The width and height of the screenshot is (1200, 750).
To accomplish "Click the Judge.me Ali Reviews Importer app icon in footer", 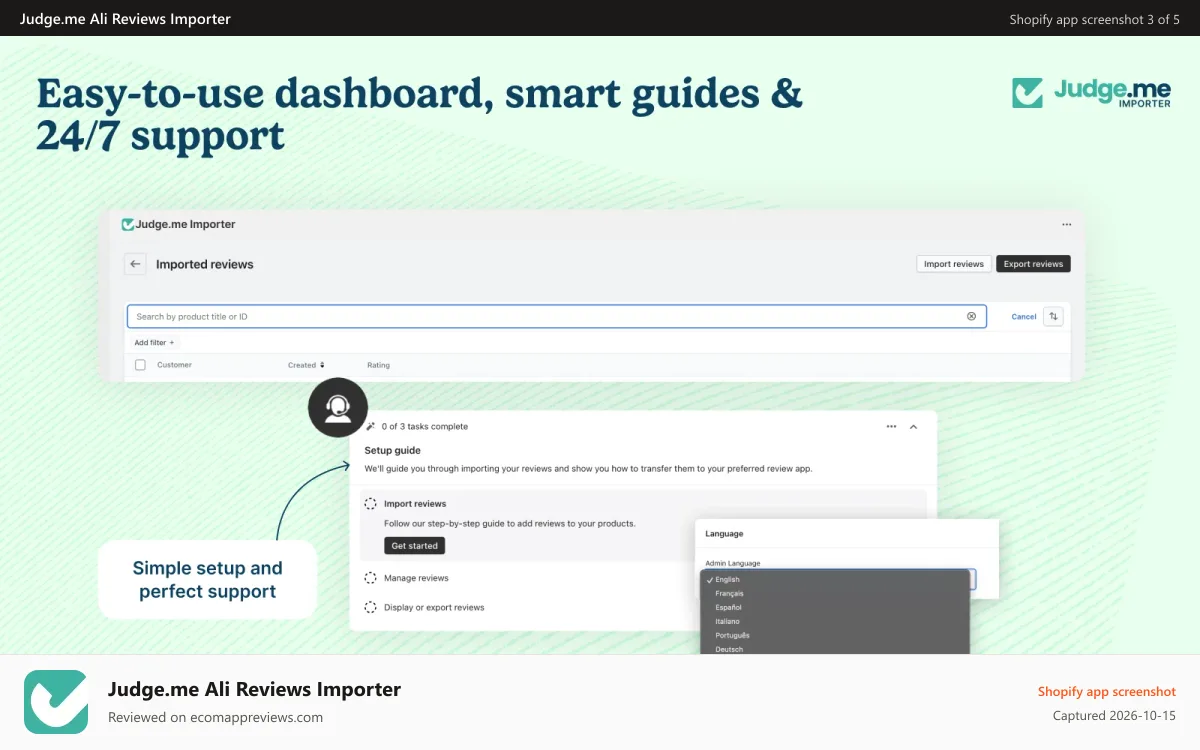I will [56, 702].
